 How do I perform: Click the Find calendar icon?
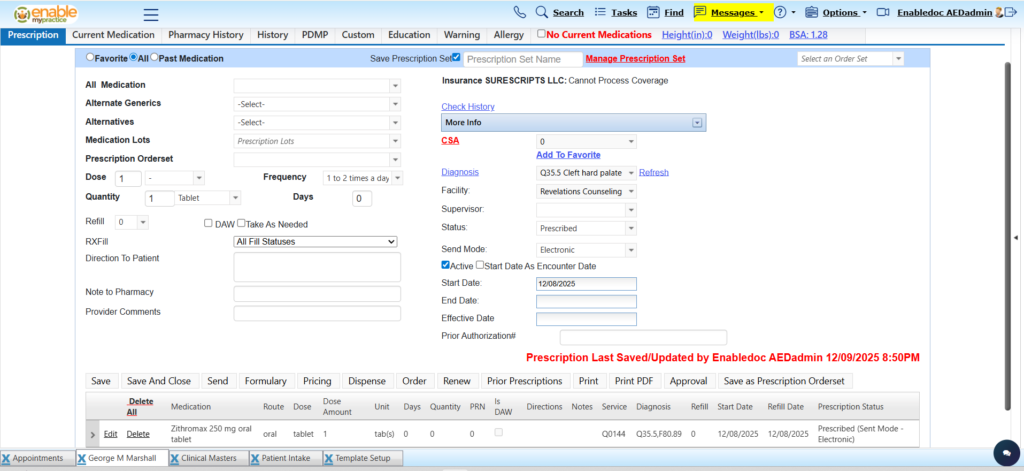(653, 13)
